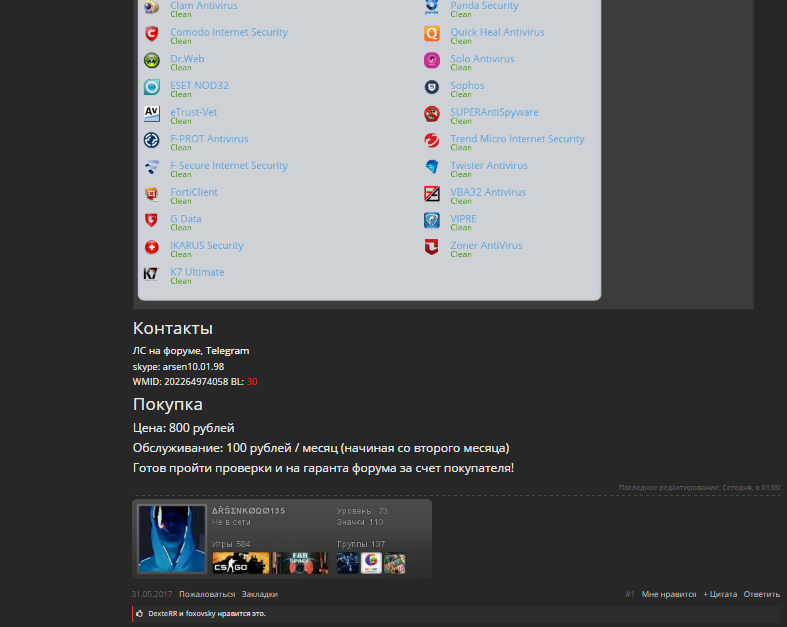This screenshot has width=787, height=627.
Task: Open the Telegram contact link
Action: point(227,351)
